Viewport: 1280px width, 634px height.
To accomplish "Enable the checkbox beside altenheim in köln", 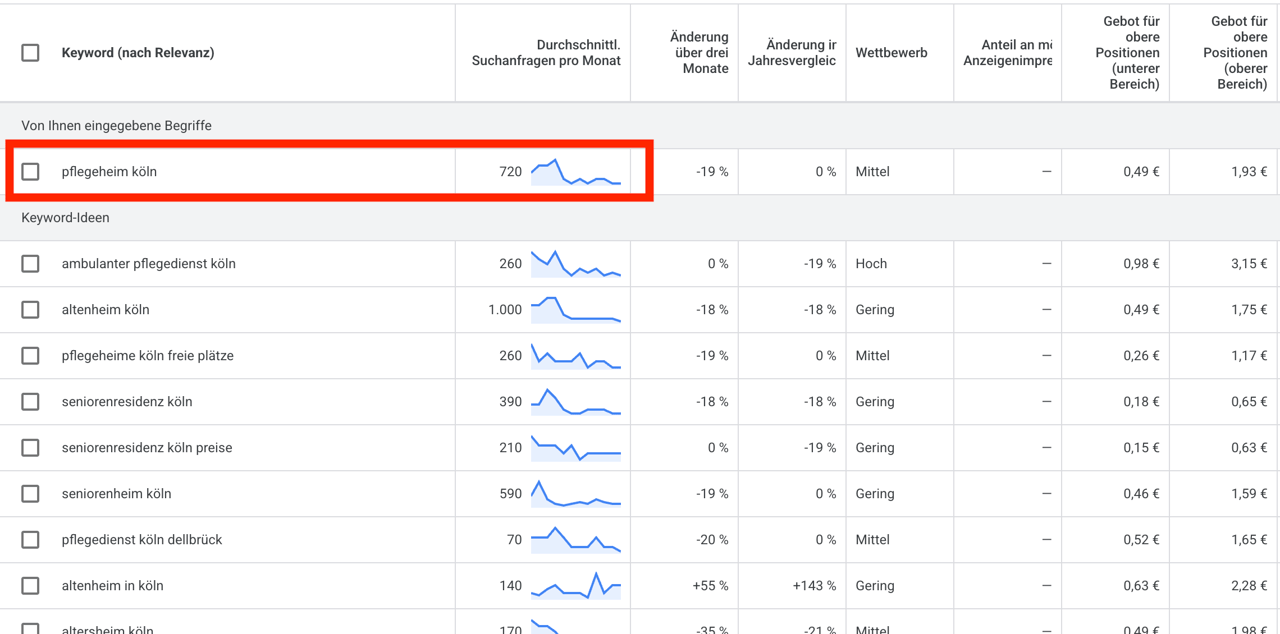I will point(31,586).
